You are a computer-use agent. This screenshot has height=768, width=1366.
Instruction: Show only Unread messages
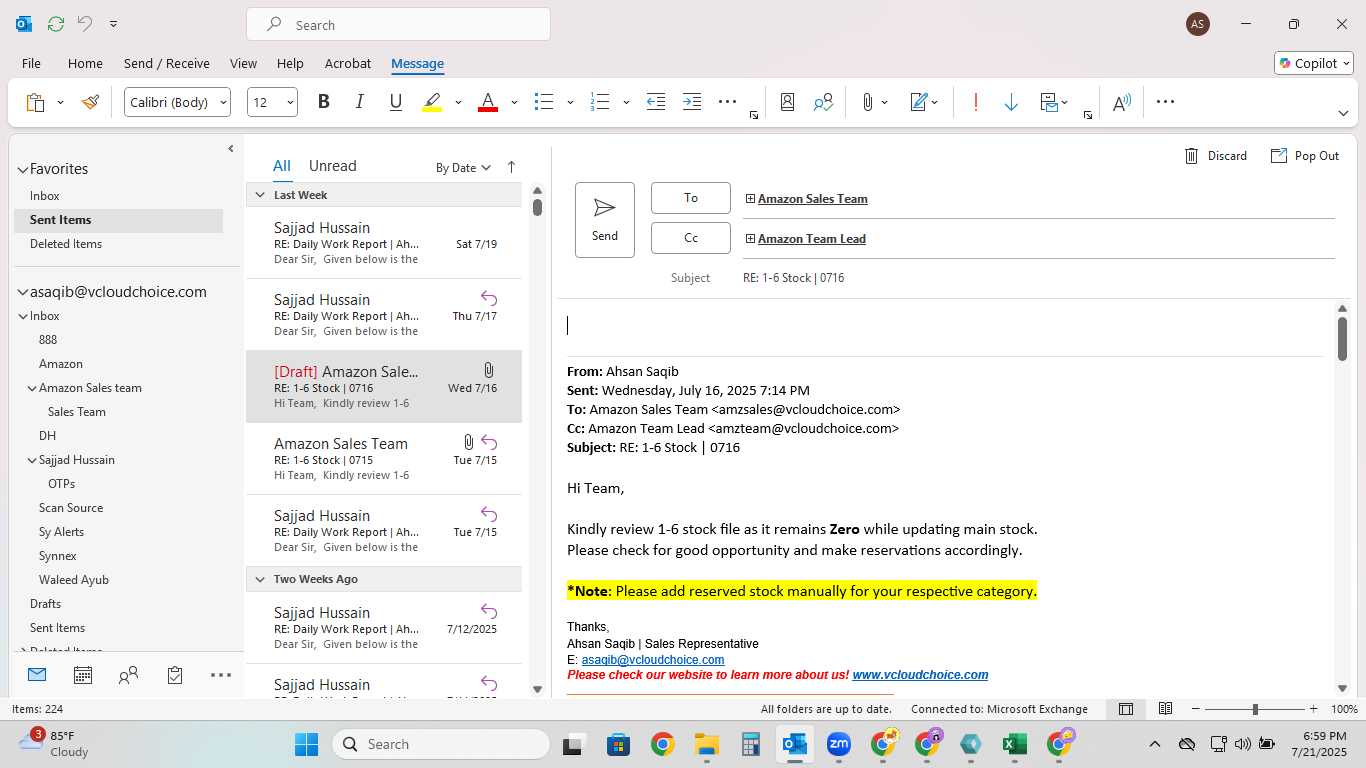[332, 166]
